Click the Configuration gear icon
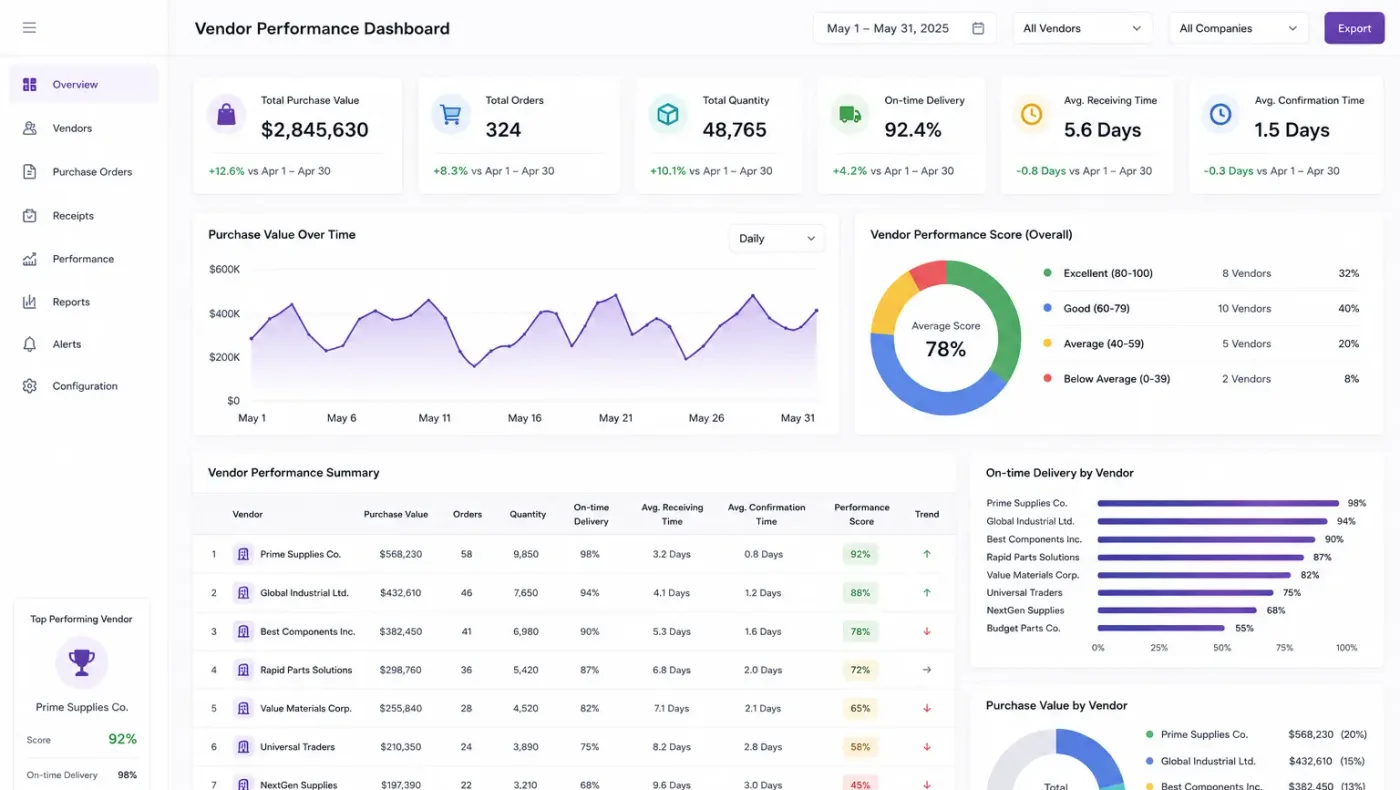This screenshot has height=790, width=1400. point(30,386)
